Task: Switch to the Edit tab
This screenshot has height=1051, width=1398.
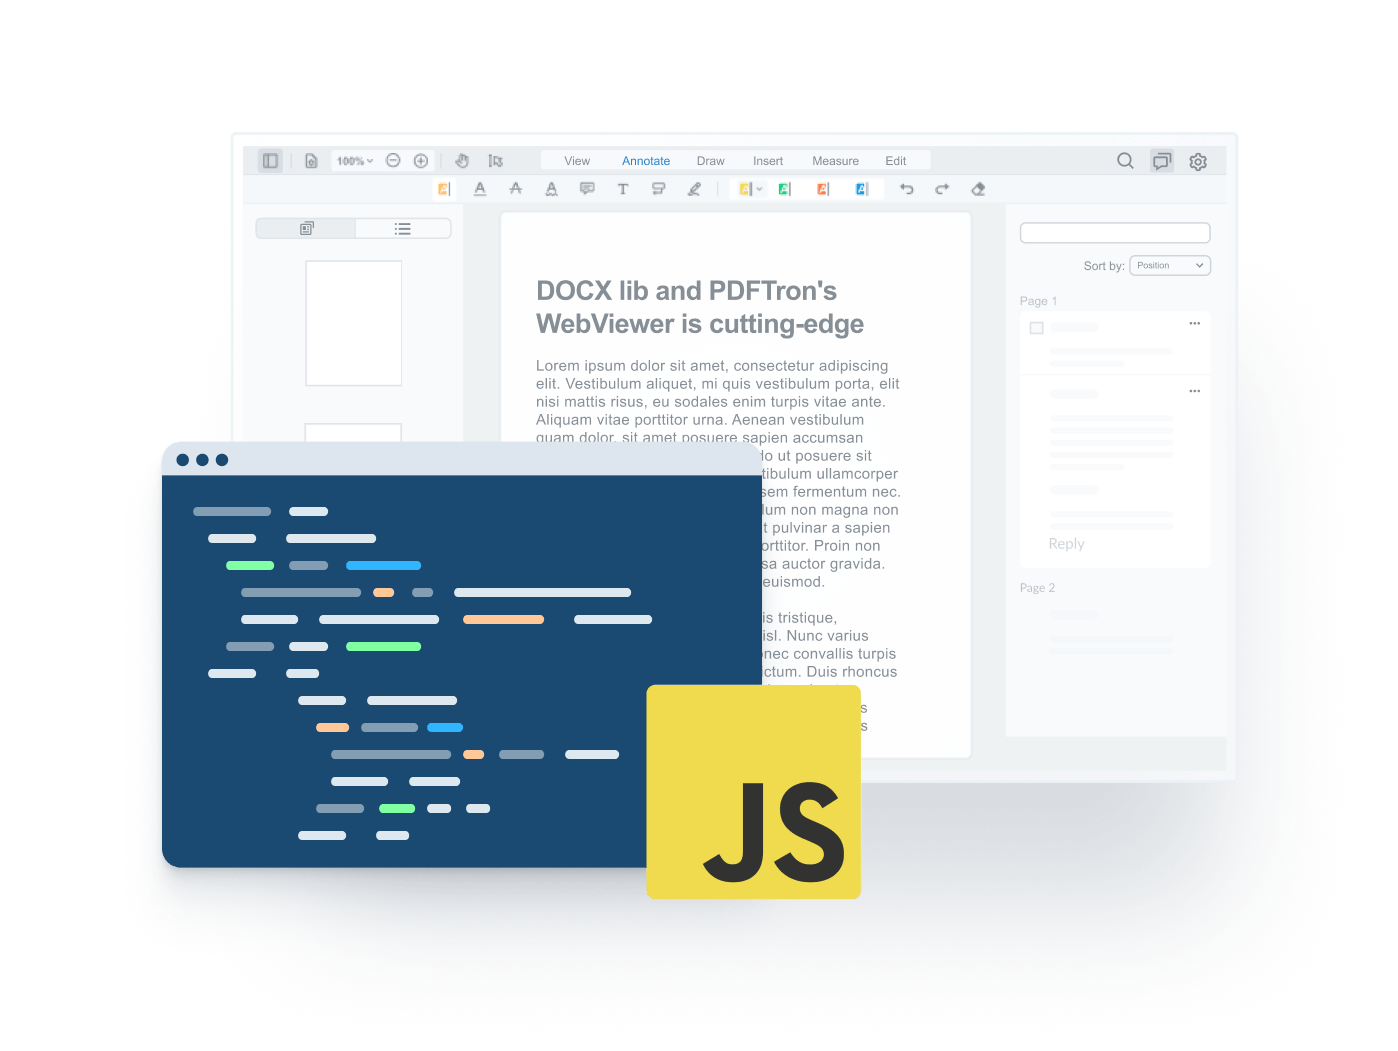Action: click(896, 161)
